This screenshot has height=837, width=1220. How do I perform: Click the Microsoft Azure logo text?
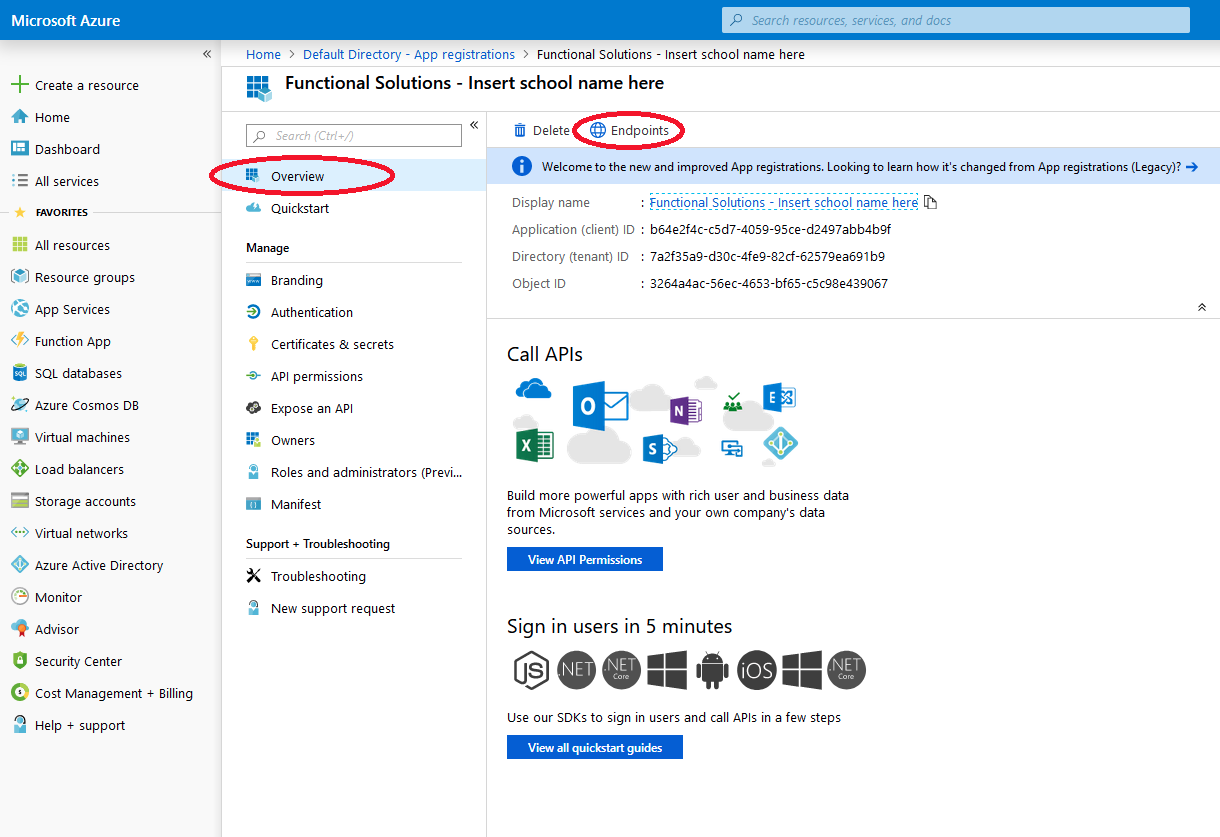pyautogui.click(x=66, y=20)
